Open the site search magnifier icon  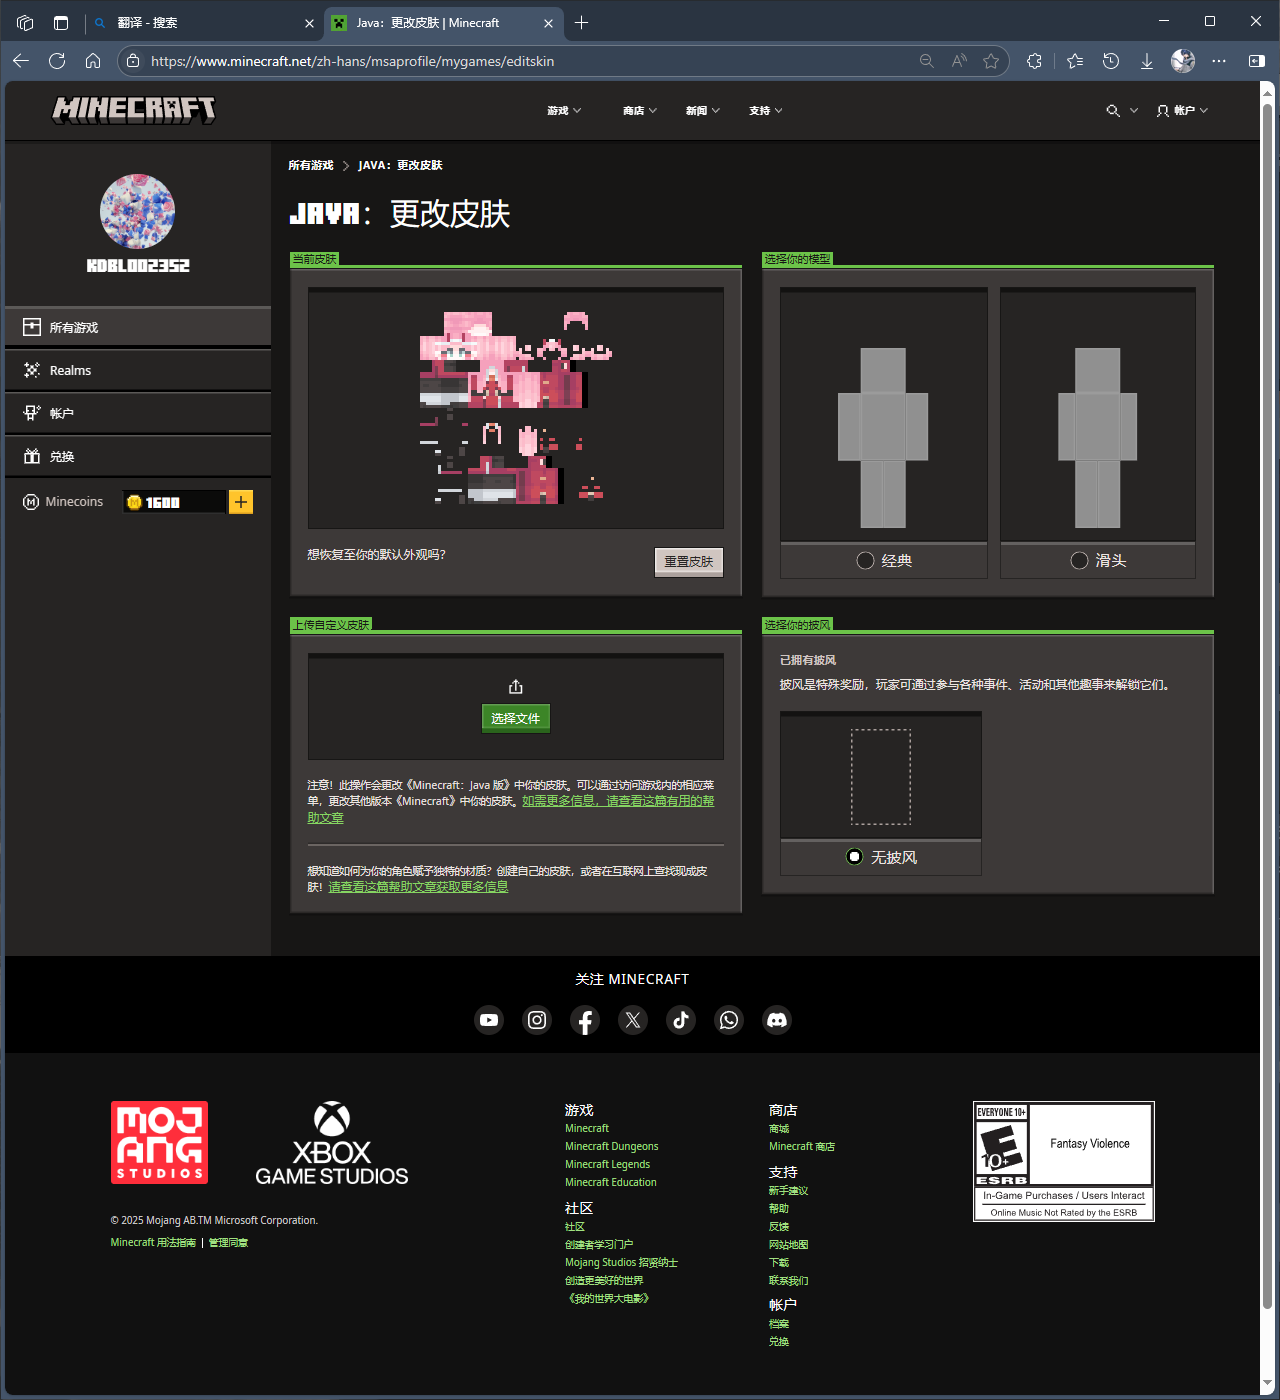tap(1113, 111)
